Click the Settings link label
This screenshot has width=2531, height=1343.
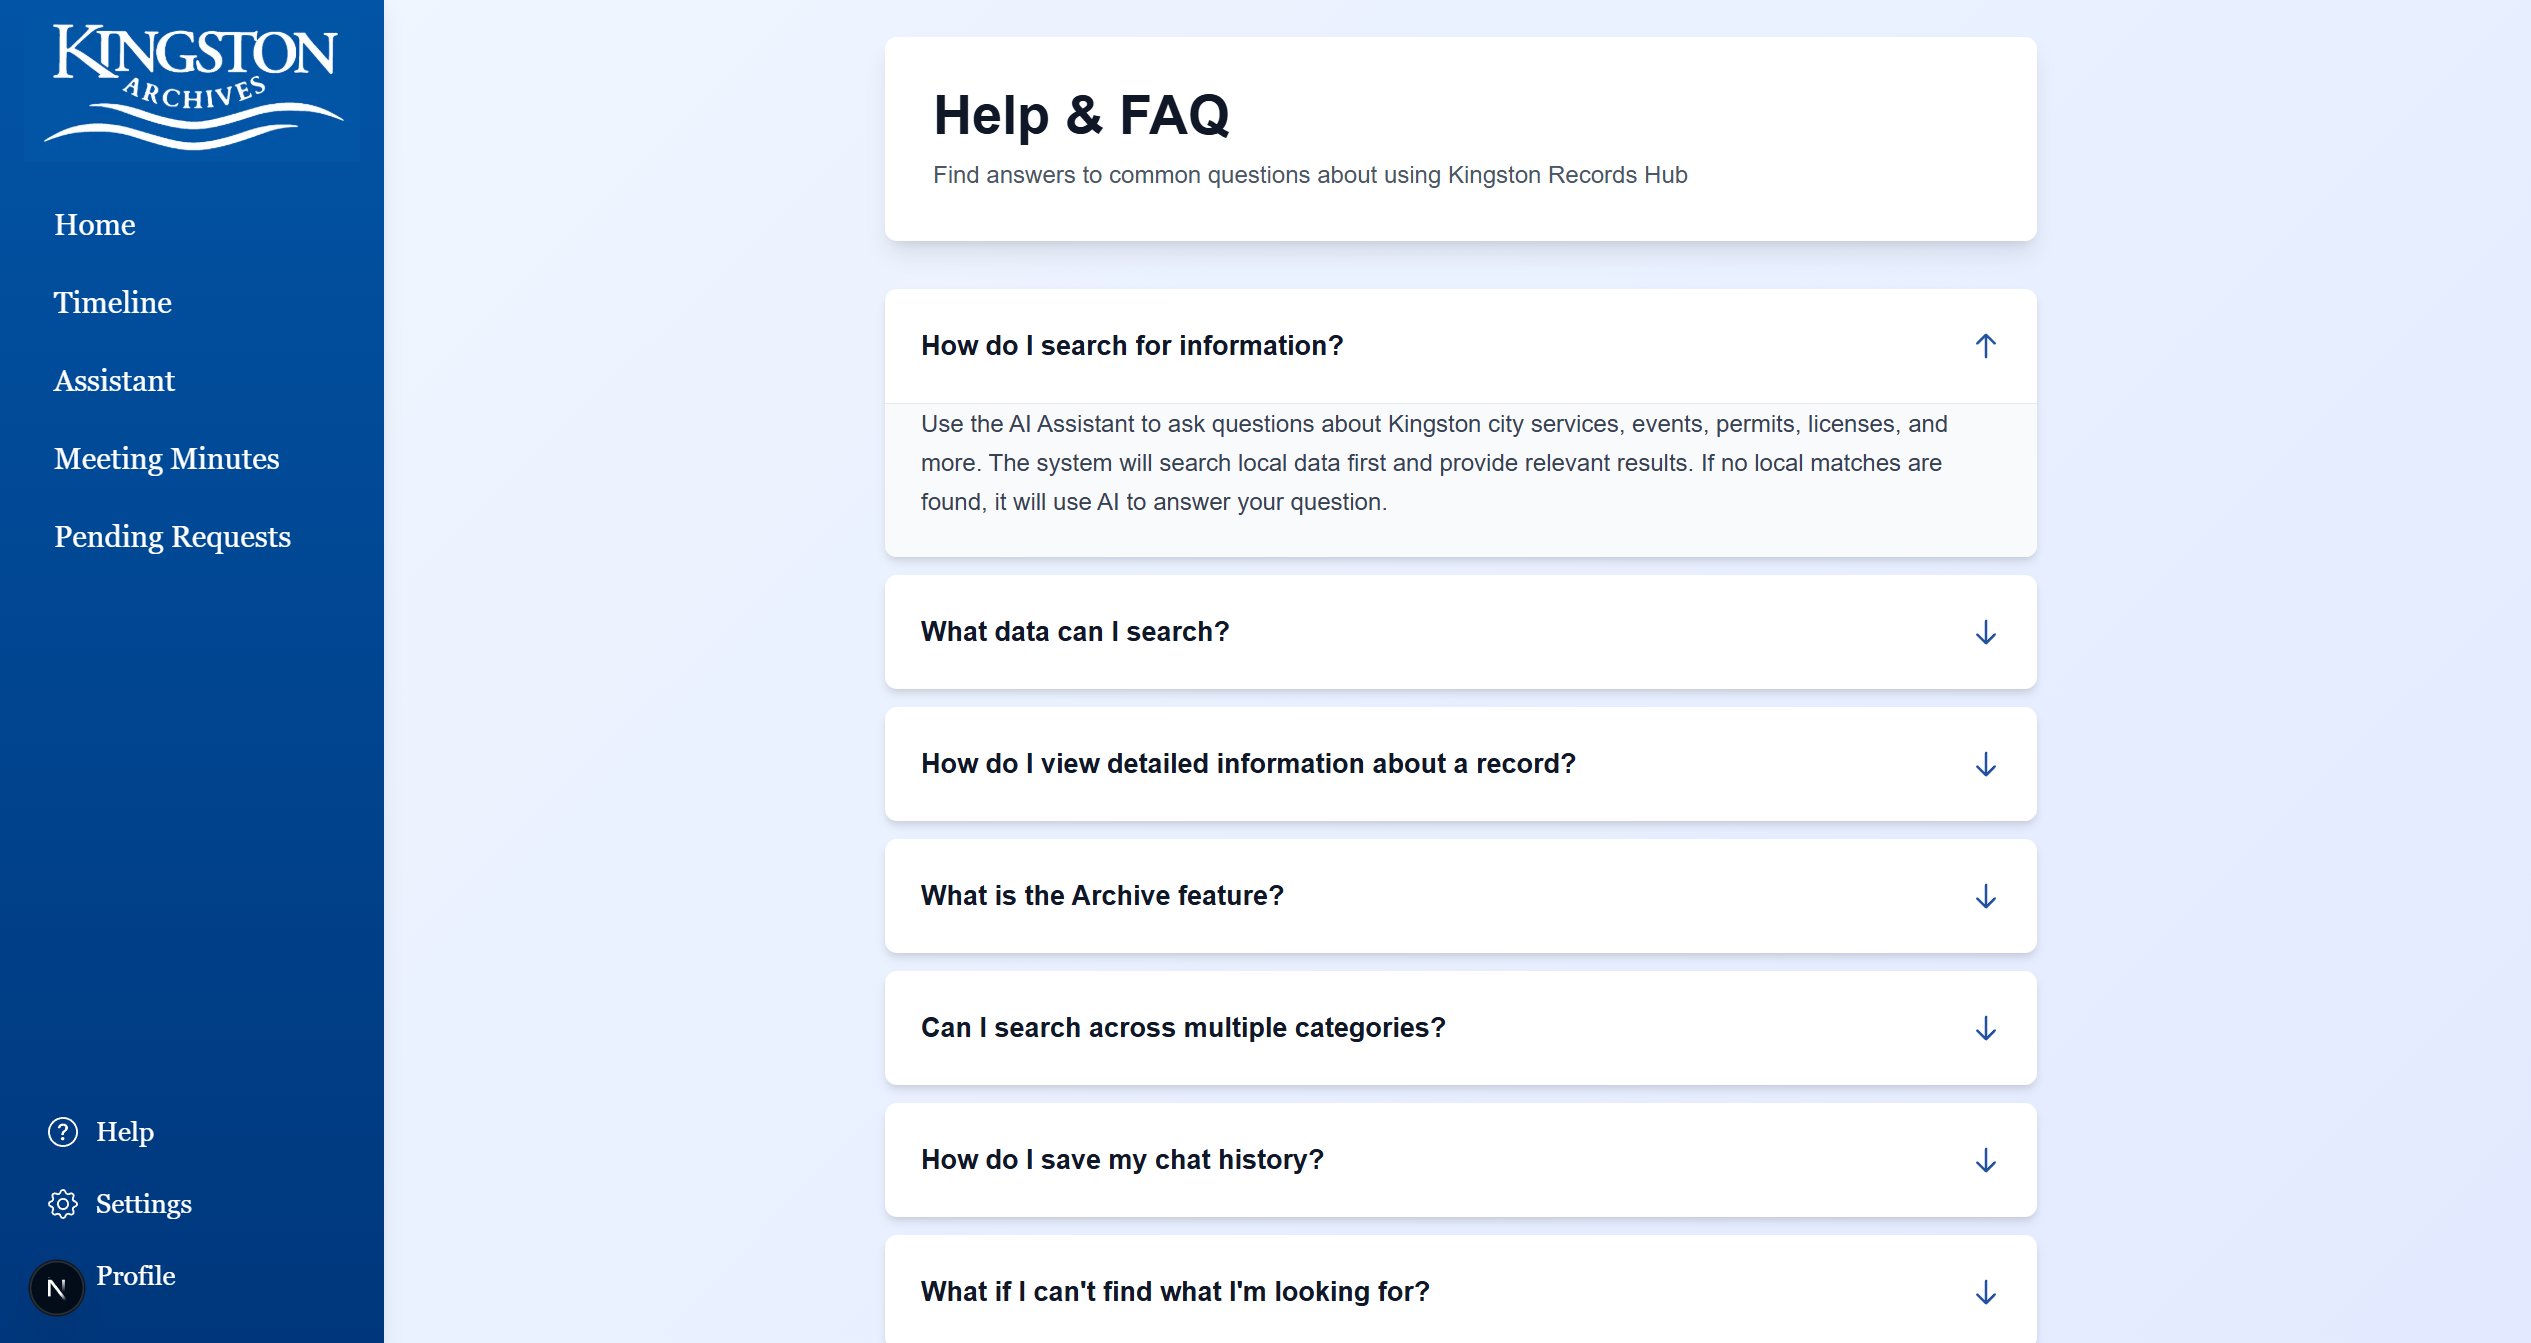[x=144, y=1204]
